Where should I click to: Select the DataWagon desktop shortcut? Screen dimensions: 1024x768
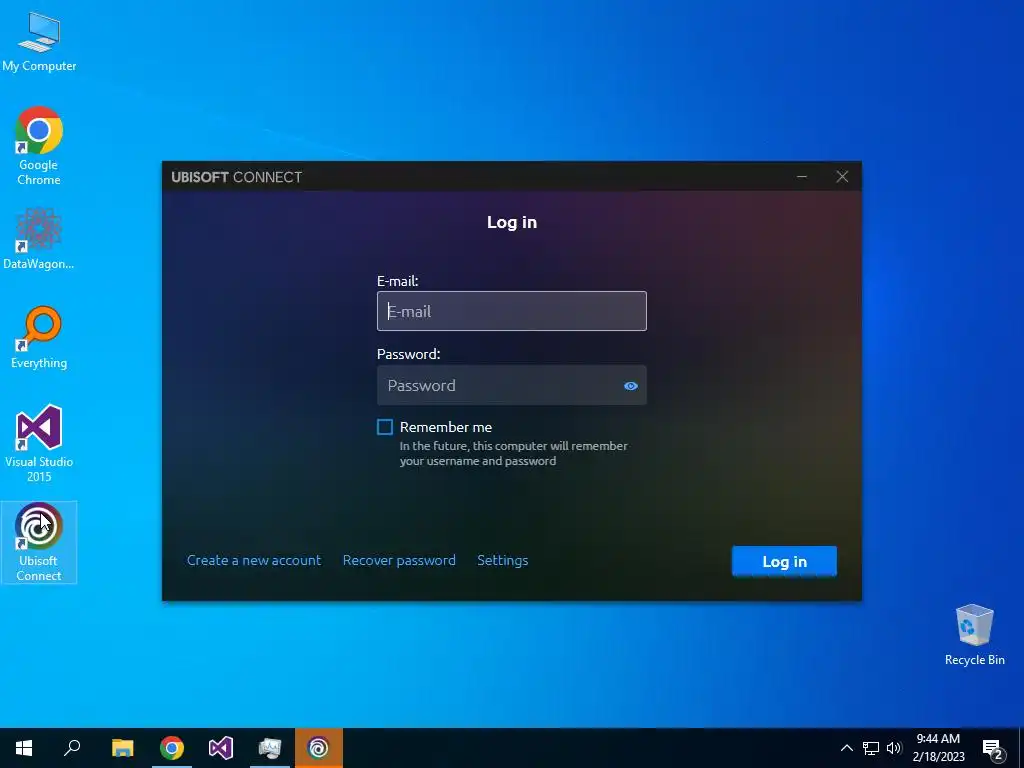click(39, 238)
